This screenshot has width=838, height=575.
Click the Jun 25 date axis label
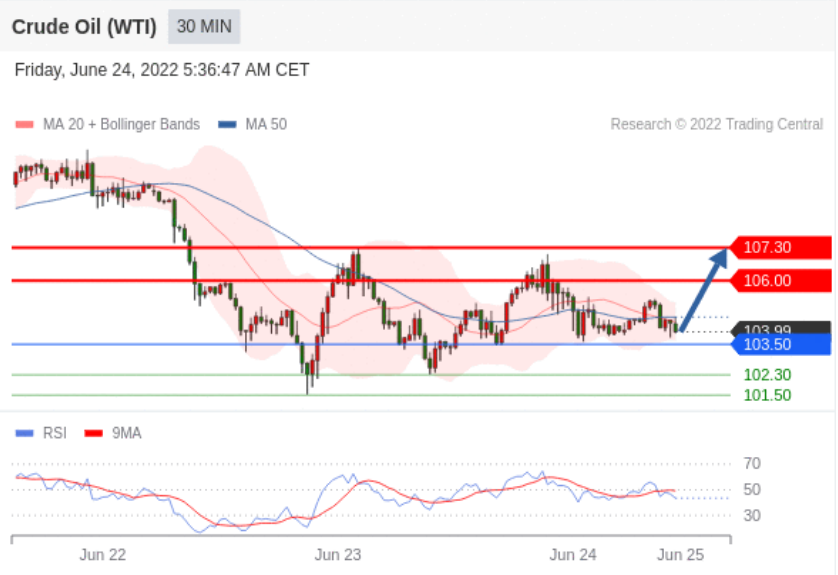click(x=680, y=555)
